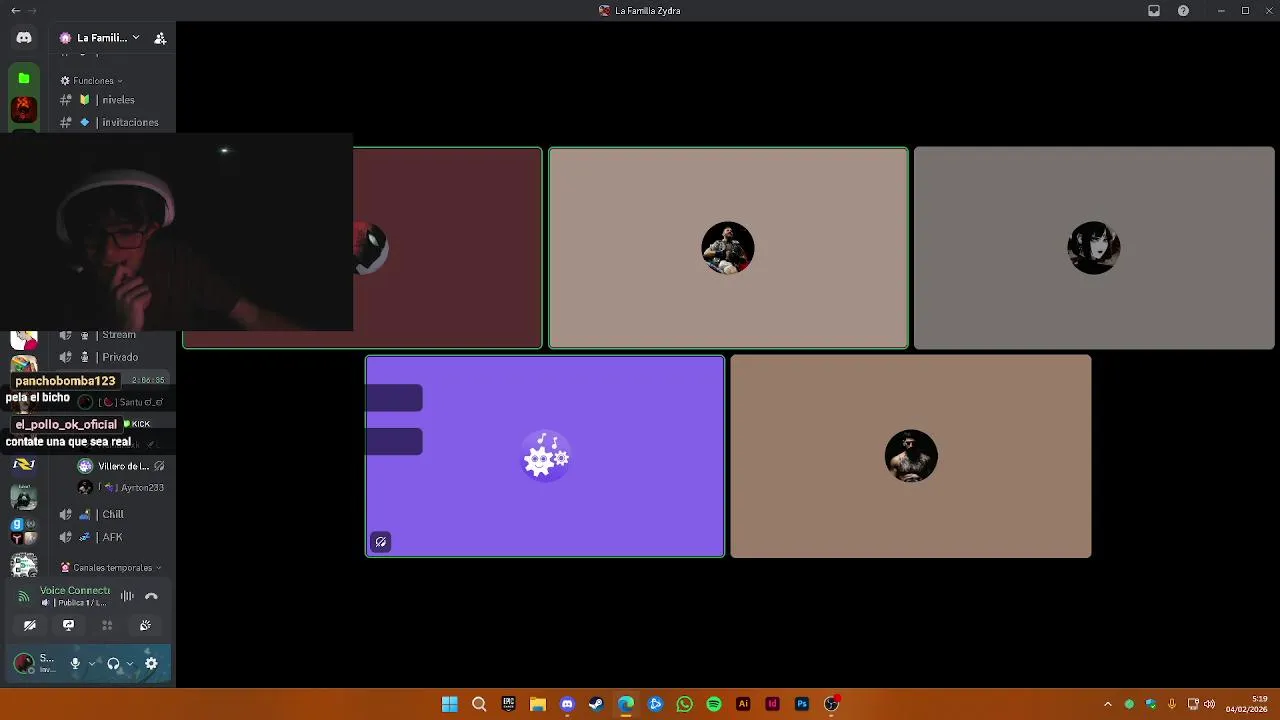The image size is (1280, 720).
Task: Open File Explorer from the taskbar
Action: point(538,704)
